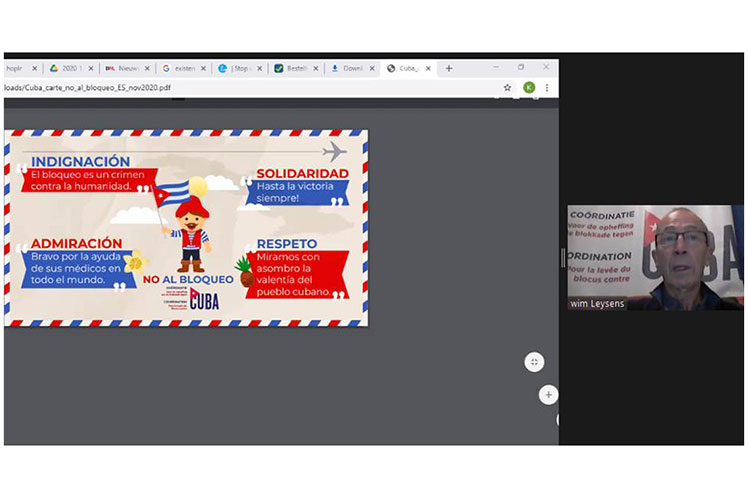This screenshot has height=498, width=748.
Task: Switch to the 'Stop' tab
Action: 237,68
